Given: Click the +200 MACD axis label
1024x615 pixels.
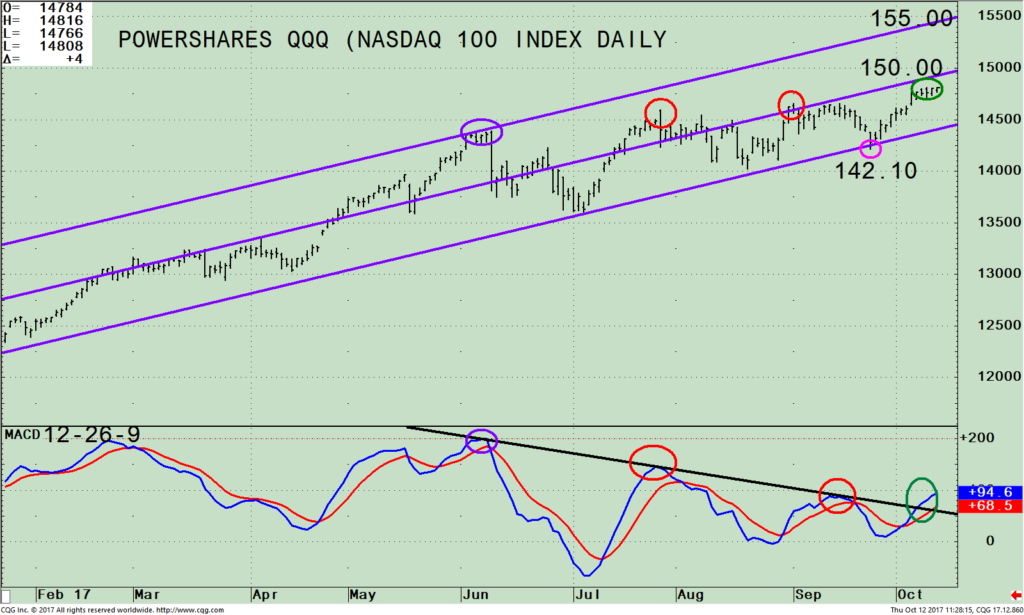Looking at the screenshot, I should [977, 438].
